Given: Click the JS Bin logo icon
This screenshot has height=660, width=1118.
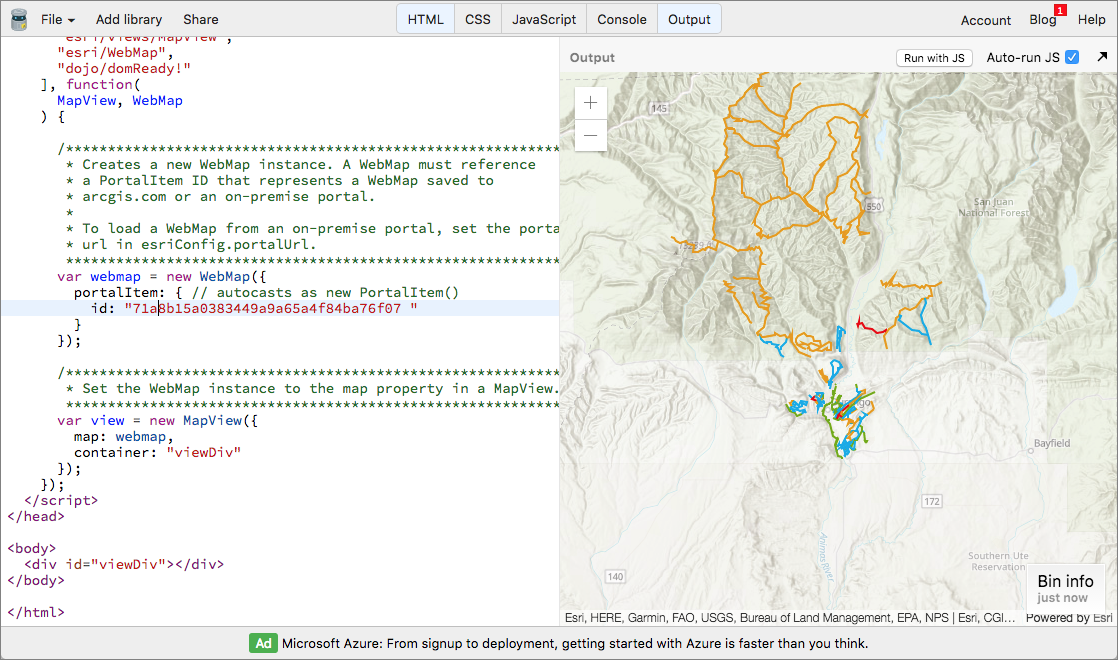Looking at the screenshot, I should click(x=19, y=19).
